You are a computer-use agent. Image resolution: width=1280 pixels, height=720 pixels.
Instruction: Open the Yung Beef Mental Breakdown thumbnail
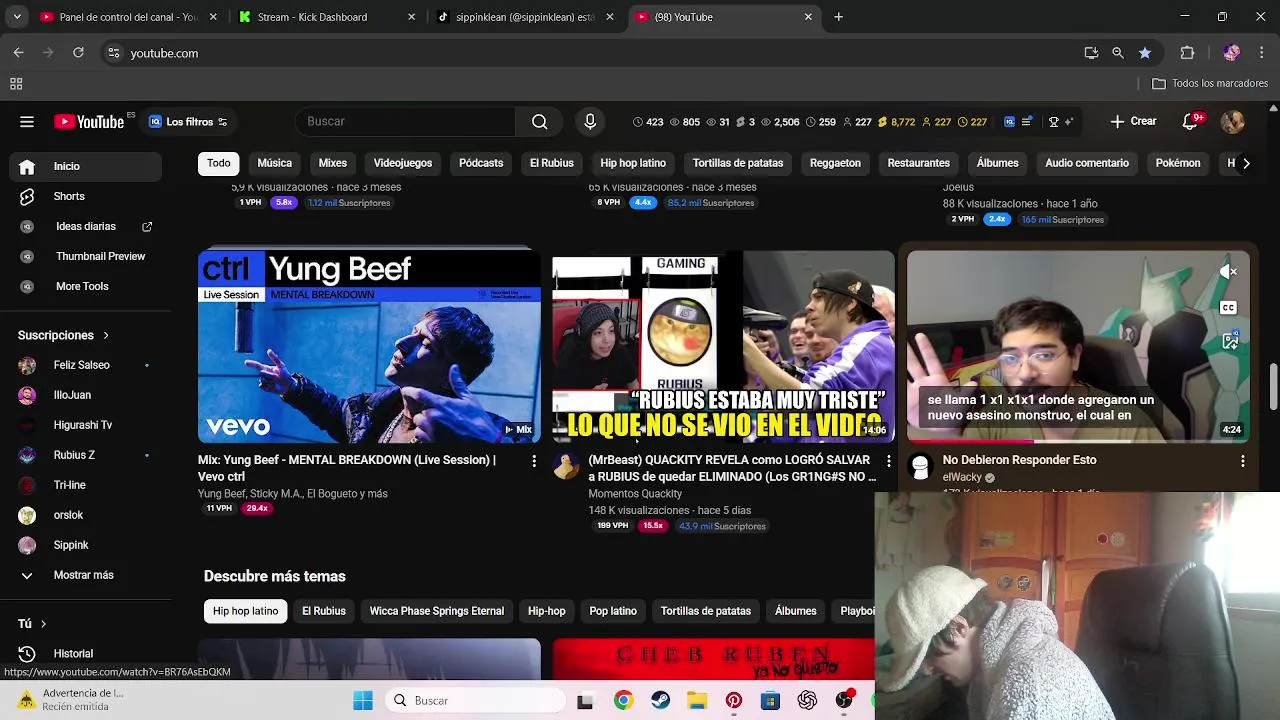[369, 346]
